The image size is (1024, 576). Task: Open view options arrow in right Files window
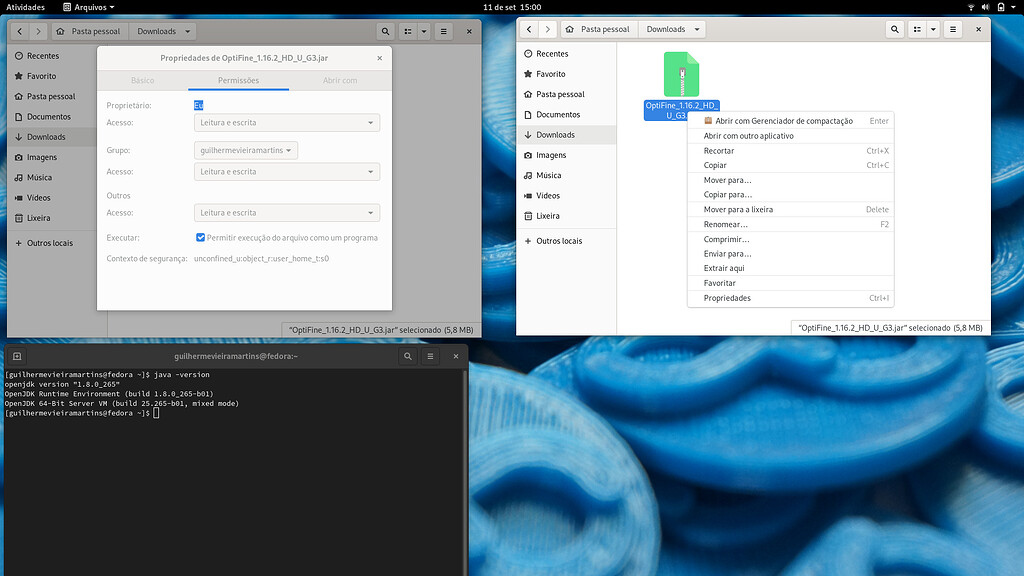coord(933,29)
